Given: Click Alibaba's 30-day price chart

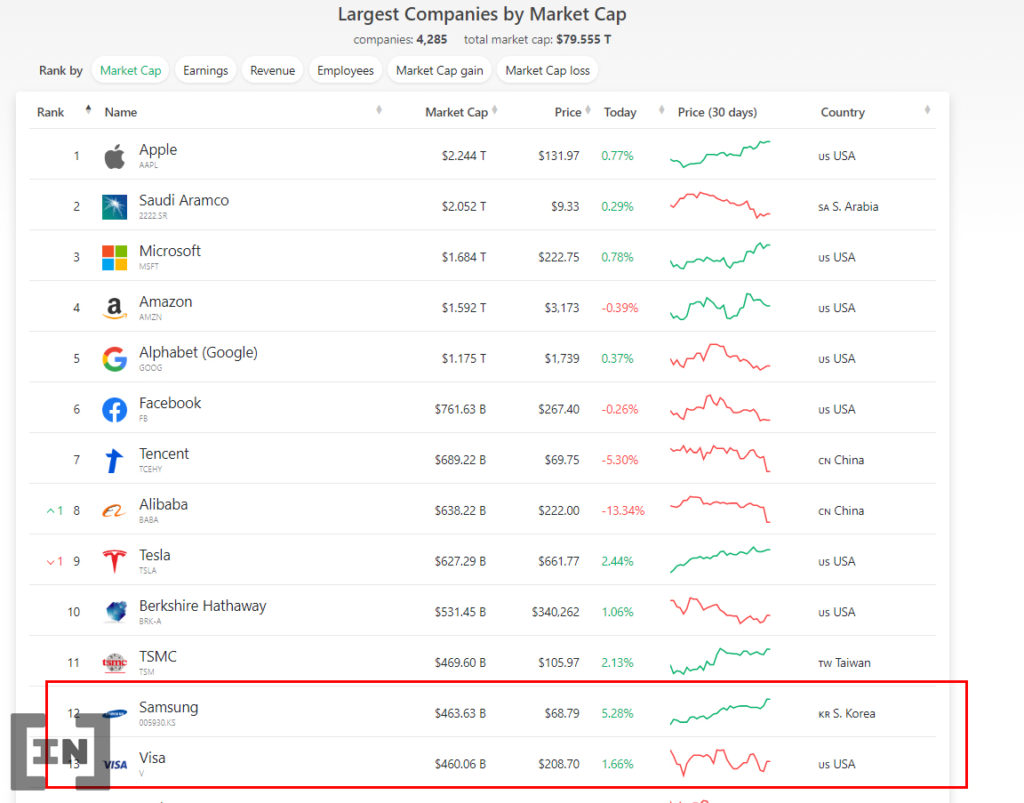Looking at the screenshot, I should point(720,509).
